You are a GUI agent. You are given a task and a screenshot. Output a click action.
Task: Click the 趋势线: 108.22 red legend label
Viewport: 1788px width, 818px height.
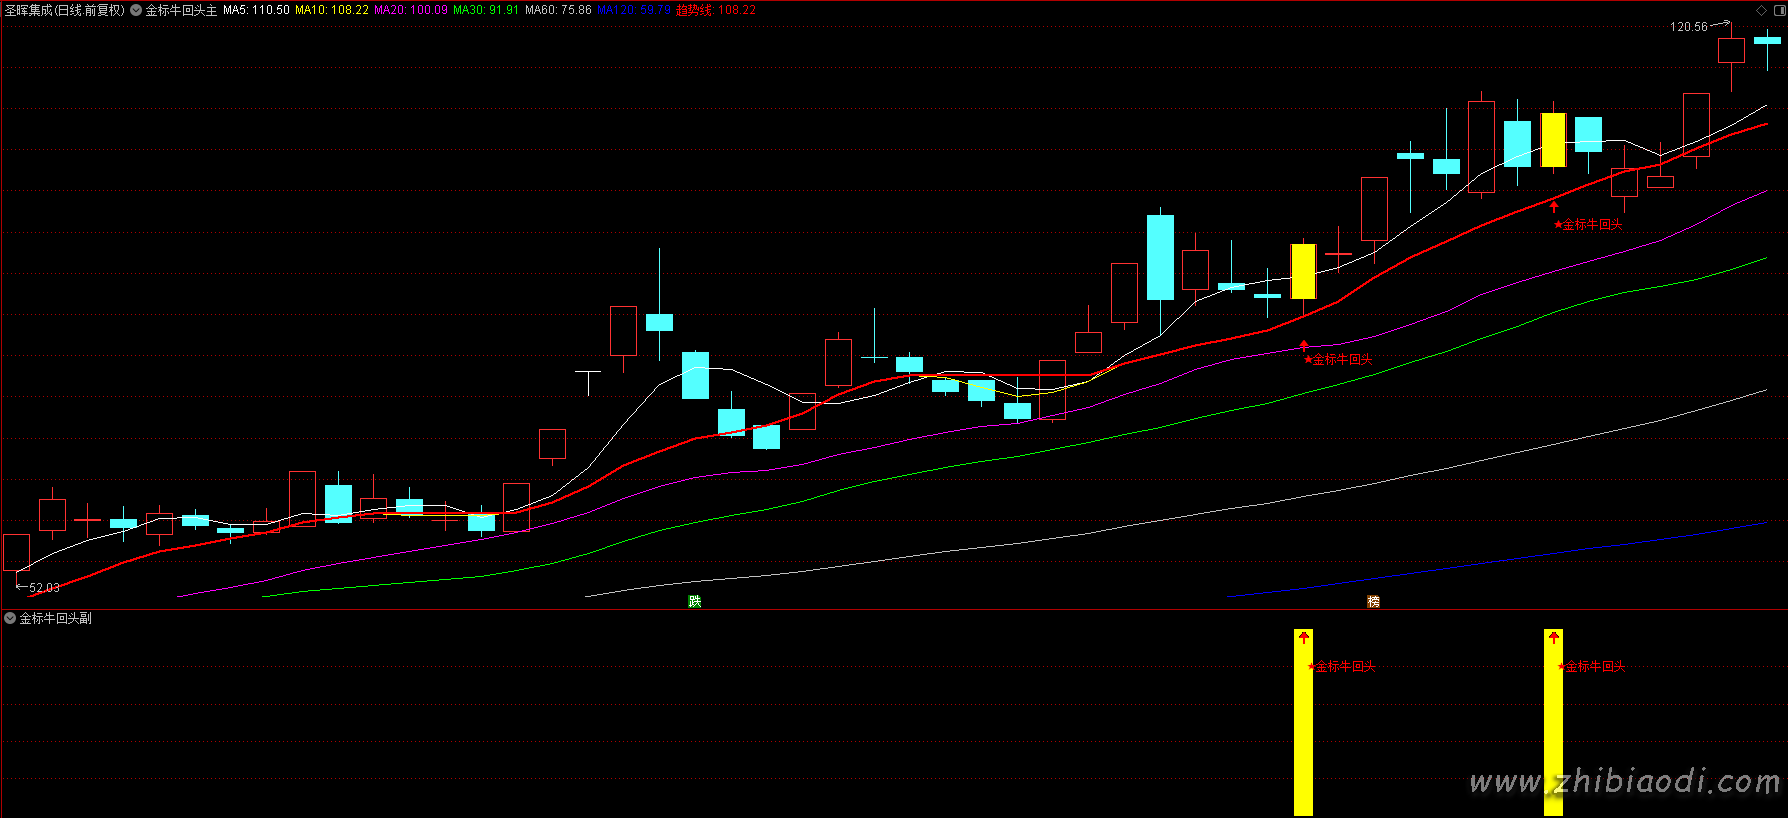(716, 10)
